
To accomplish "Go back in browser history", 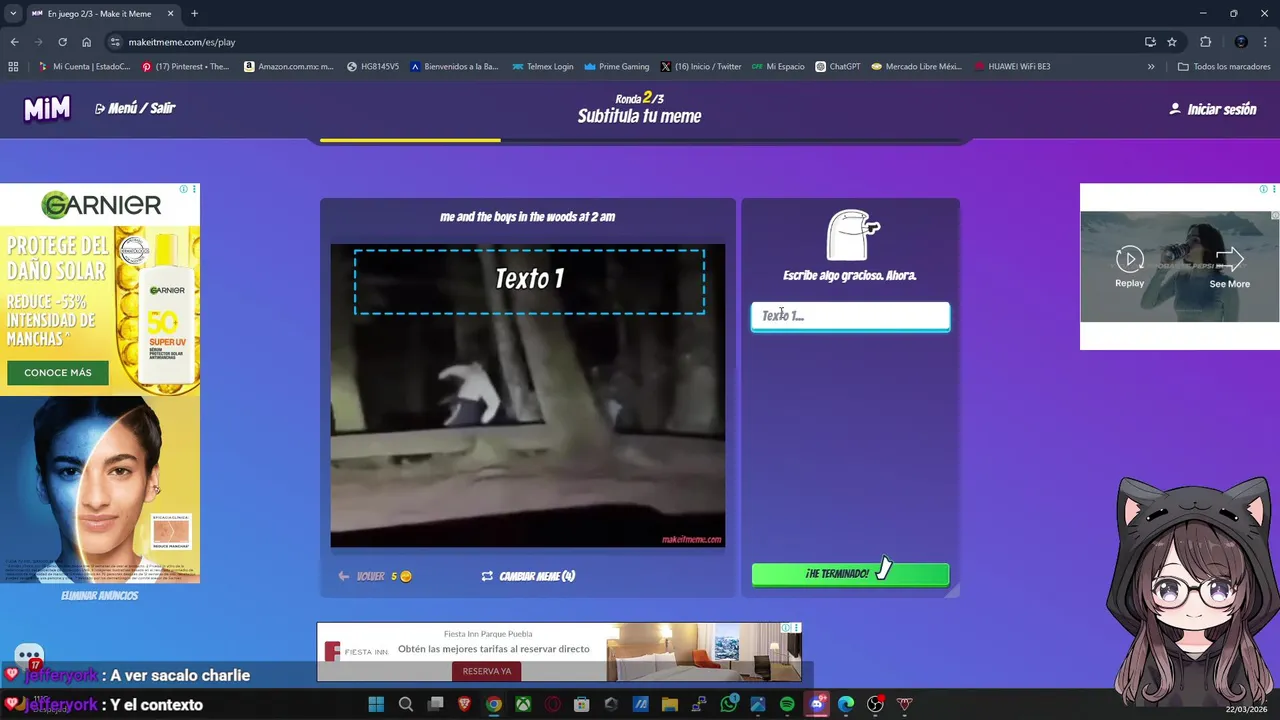I will pyautogui.click(x=14, y=42).
